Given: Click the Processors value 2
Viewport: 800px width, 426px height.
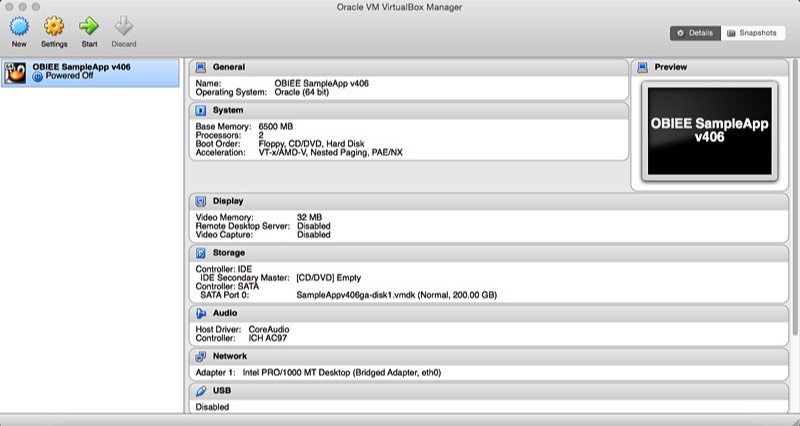Looking at the screenshot, I should pyautogui.click(x=261, y=135).
